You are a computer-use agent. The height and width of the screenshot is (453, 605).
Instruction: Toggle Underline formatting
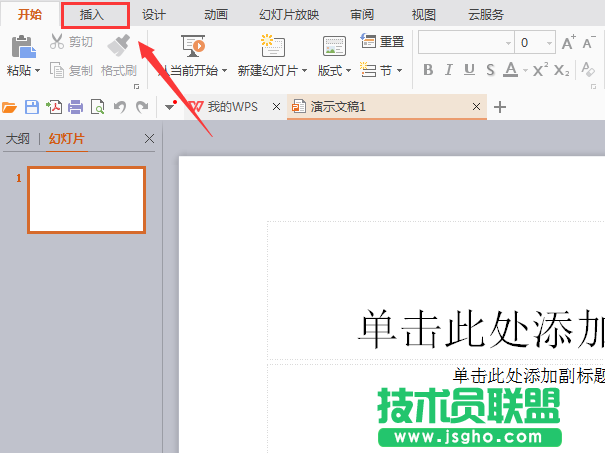coord(469,70)
